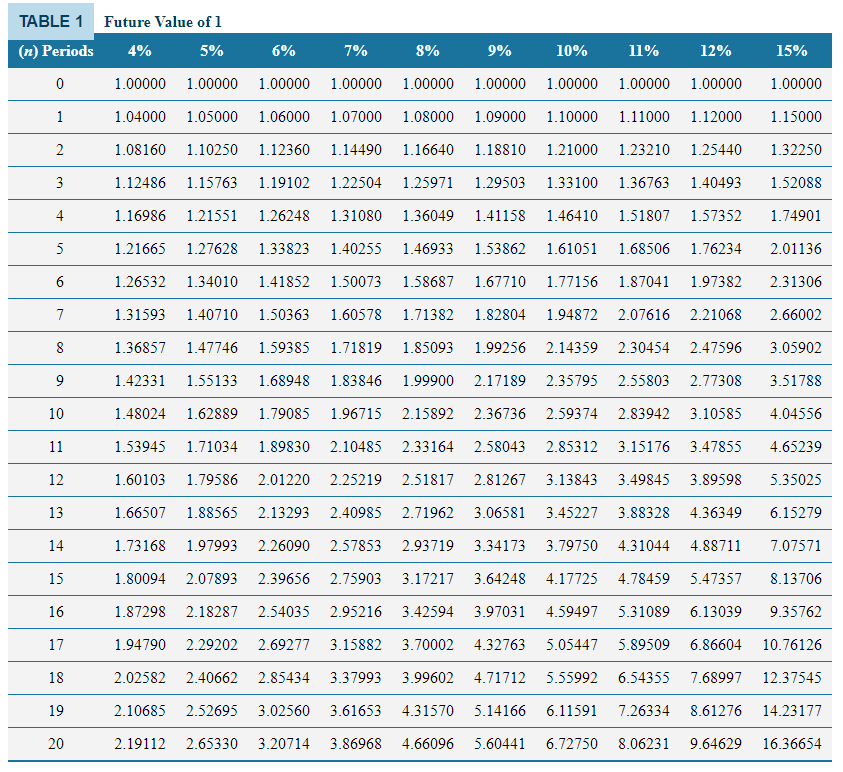The width and height of the screenshot is (843, 772).
Task: Select the value 5.05447 for period 17 at 10%
Action: [x=572, y=645]
